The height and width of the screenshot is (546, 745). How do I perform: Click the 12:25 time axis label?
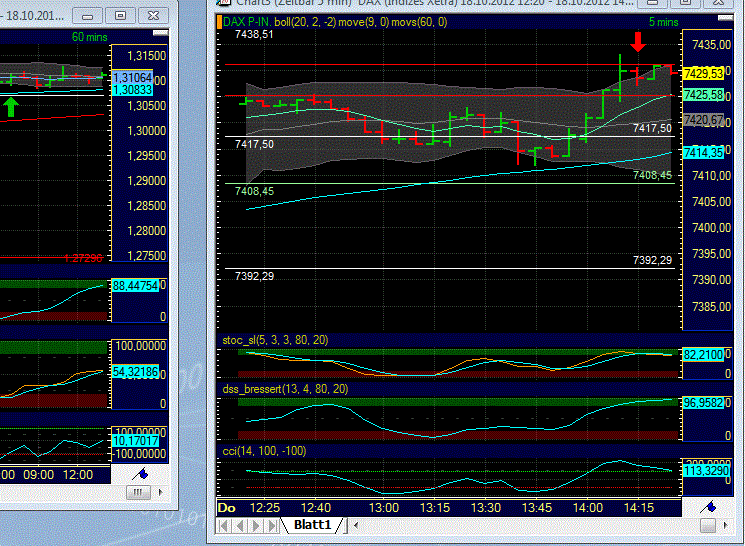265,508
